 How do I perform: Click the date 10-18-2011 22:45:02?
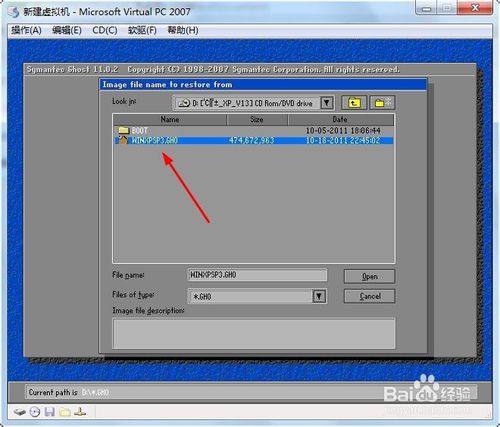pyautogui.click(x=343, y=140)
